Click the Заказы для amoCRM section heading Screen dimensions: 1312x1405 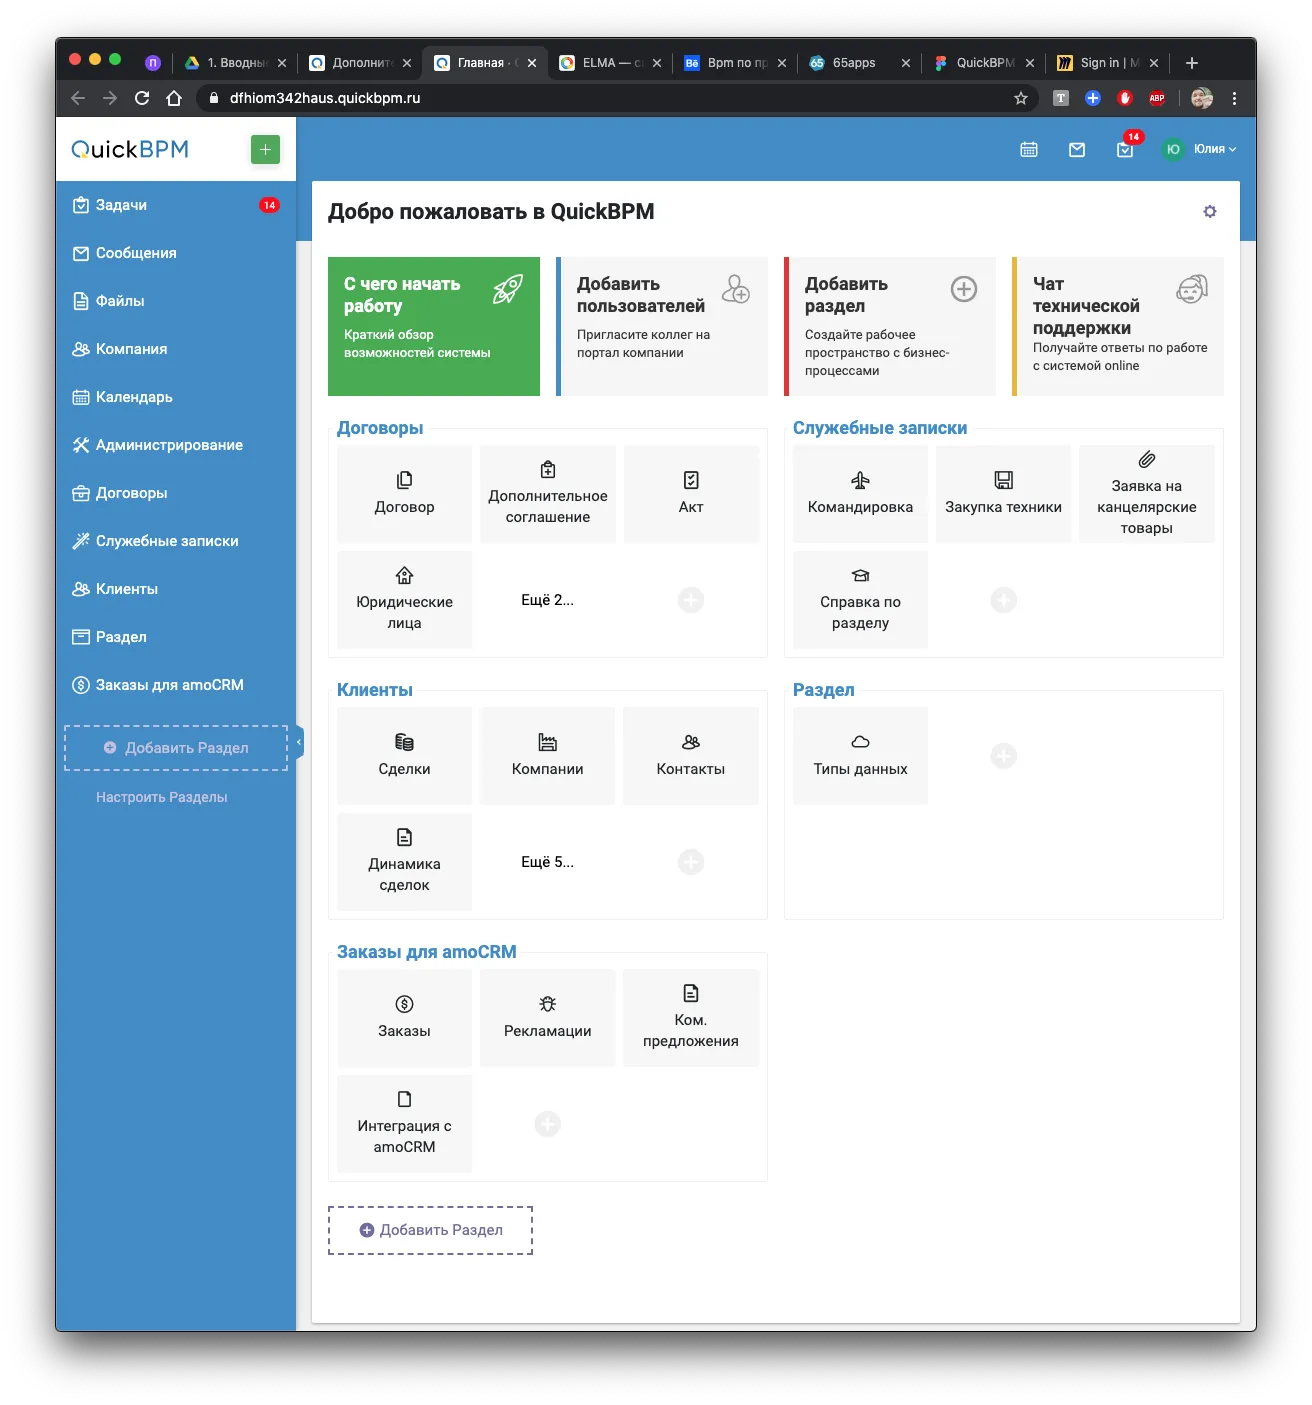[427, 952]
